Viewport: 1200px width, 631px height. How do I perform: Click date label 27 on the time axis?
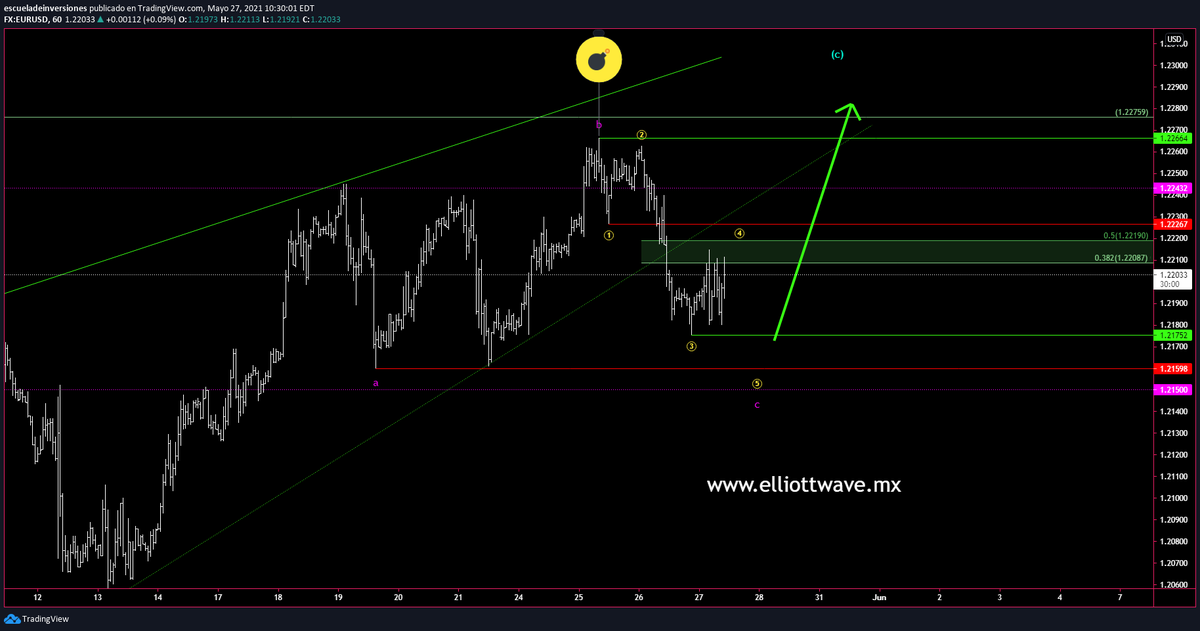coord(699,597)
